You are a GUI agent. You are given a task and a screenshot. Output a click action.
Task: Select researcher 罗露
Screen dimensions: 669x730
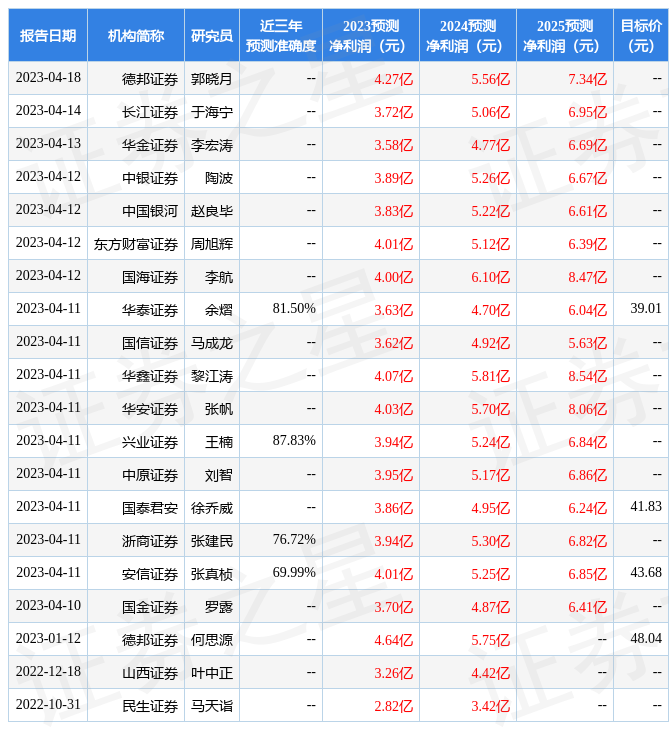point(219,608)
